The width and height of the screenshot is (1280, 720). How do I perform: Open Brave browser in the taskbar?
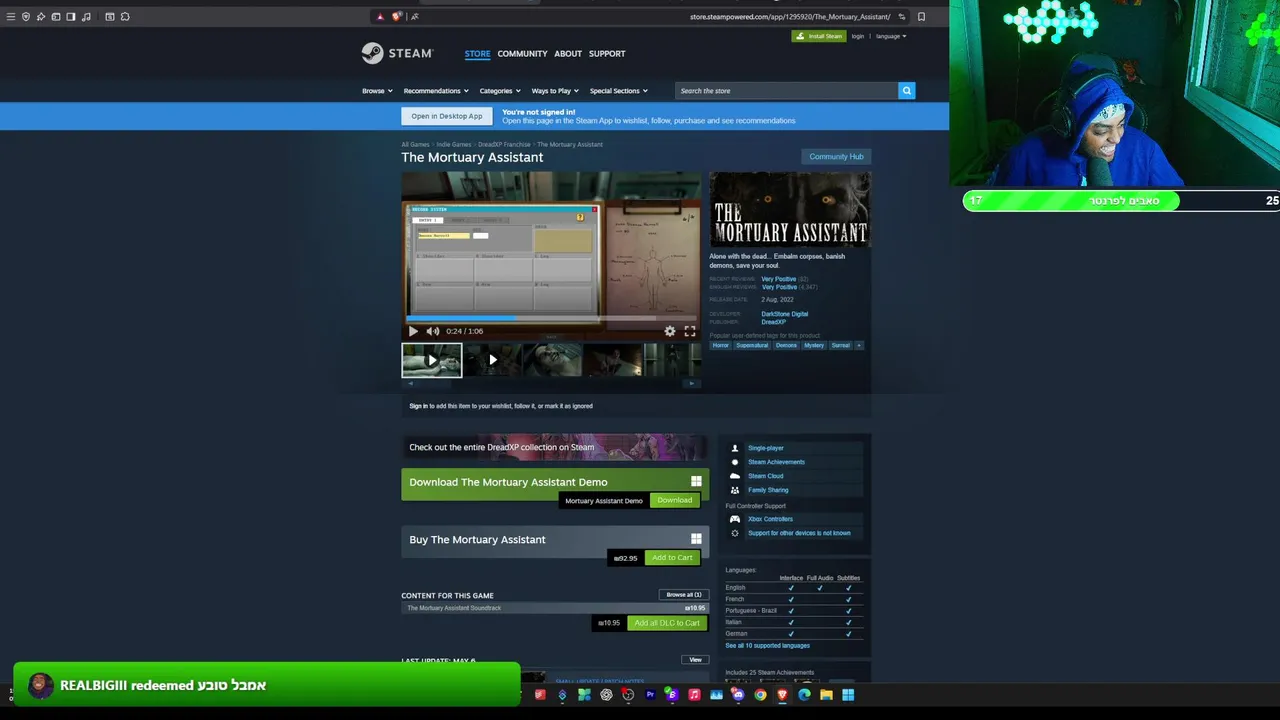point(782,695)
